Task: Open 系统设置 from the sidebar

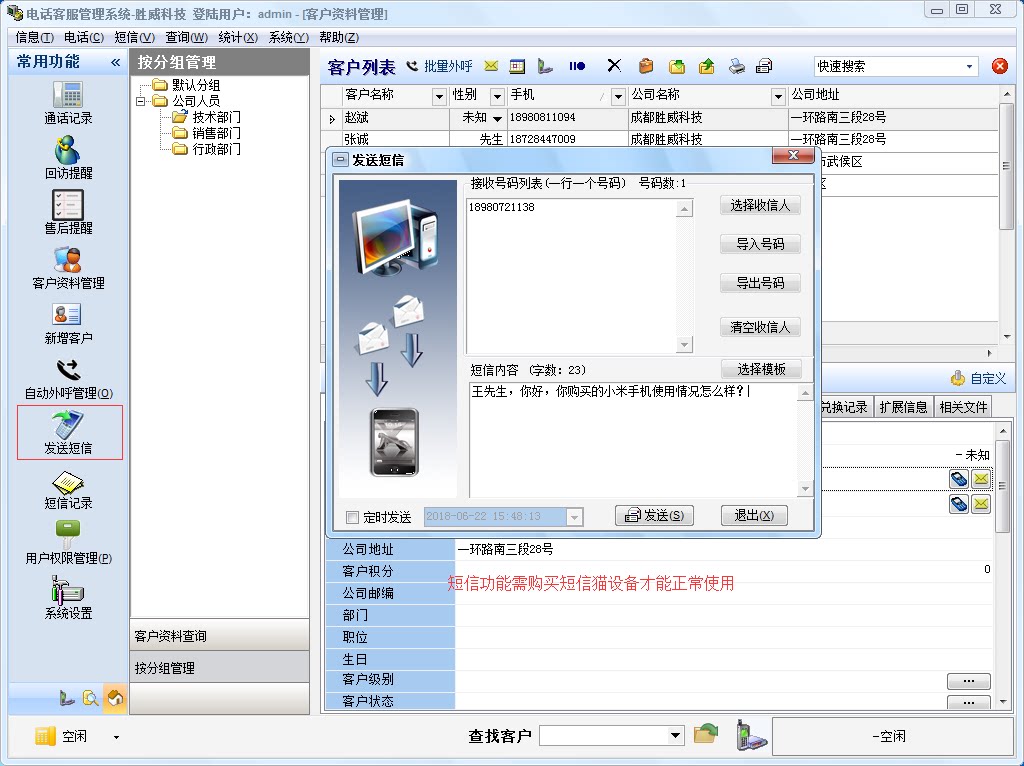Action: point(68,598)
